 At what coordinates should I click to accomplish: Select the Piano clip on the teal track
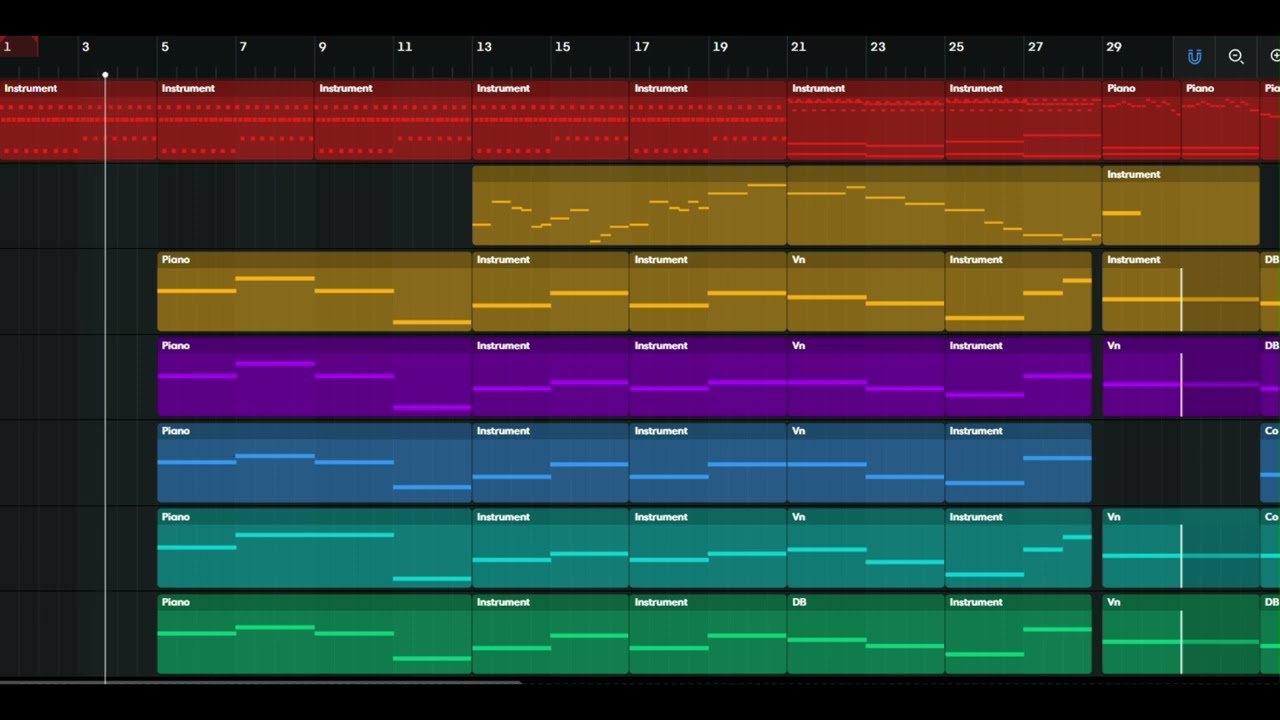point(314,549)
